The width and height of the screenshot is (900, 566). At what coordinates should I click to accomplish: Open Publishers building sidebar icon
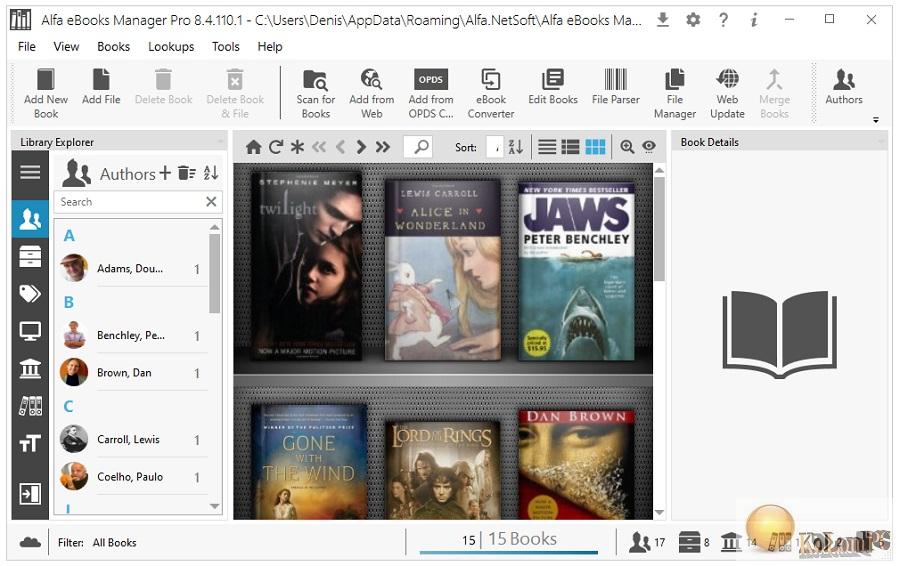(30, 368)
